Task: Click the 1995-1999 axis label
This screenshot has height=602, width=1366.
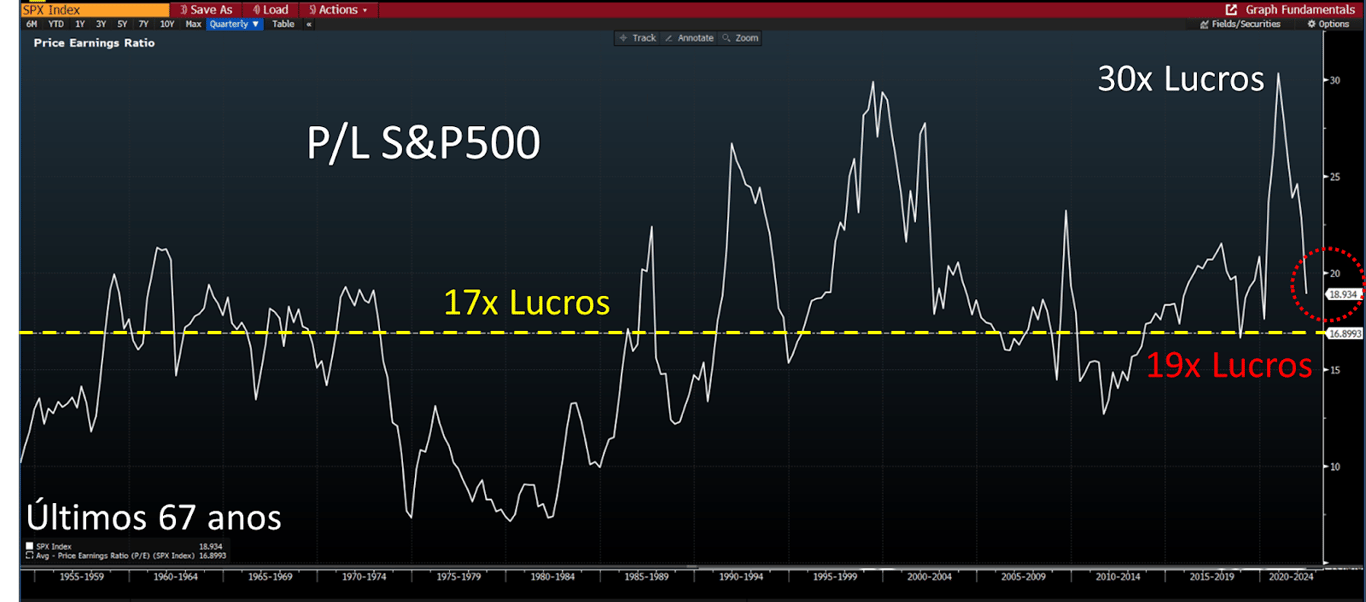Action: point(836,577)
